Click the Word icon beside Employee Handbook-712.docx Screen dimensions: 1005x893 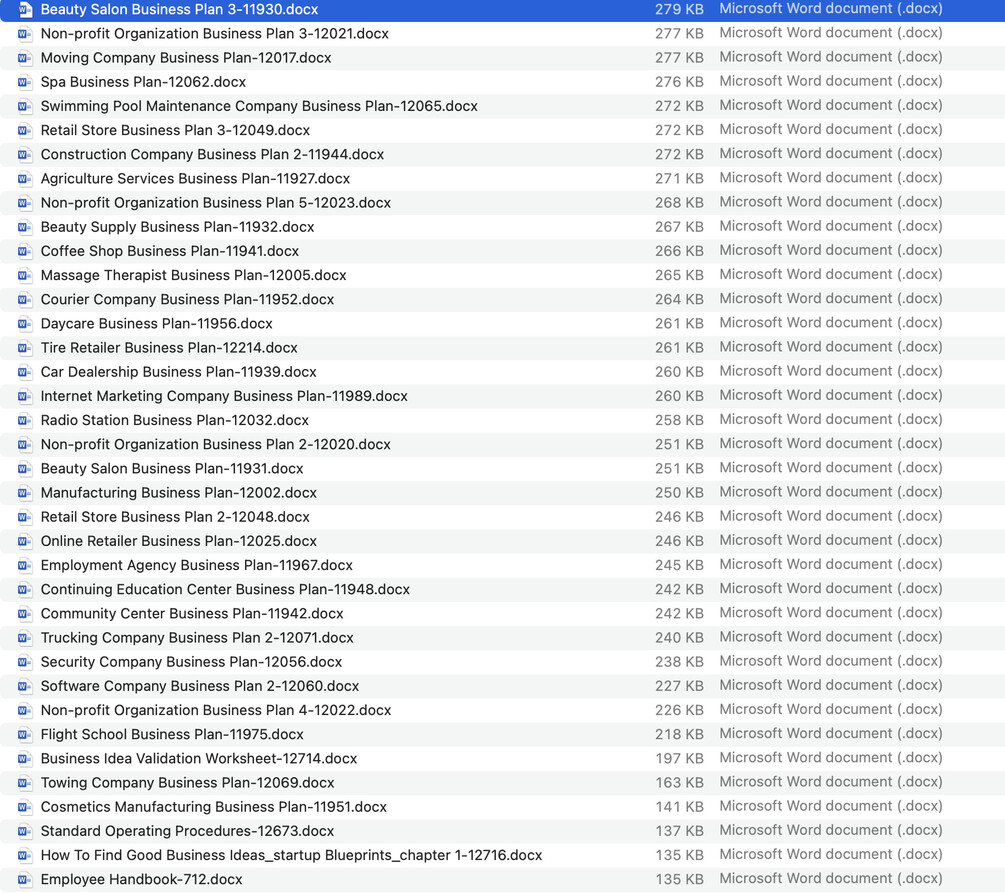(x=25, y=880)
